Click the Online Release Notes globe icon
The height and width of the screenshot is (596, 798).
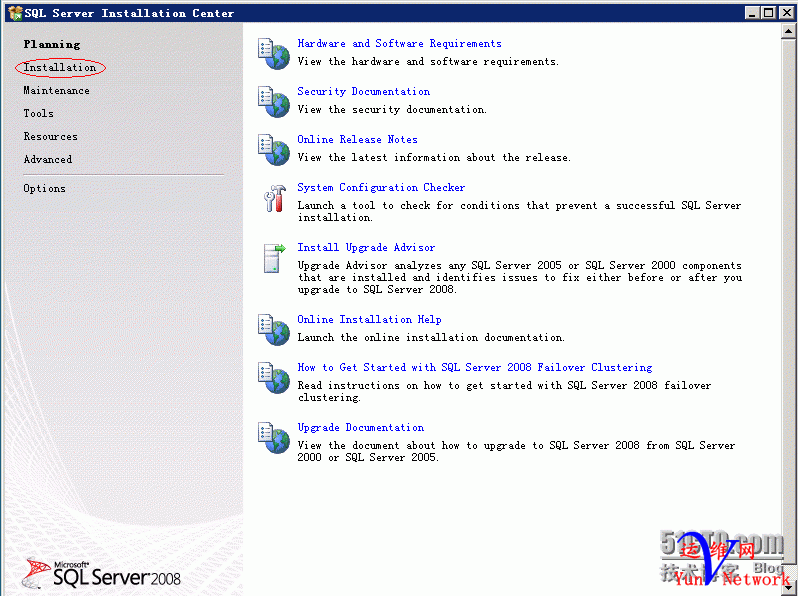click(274, 149)
